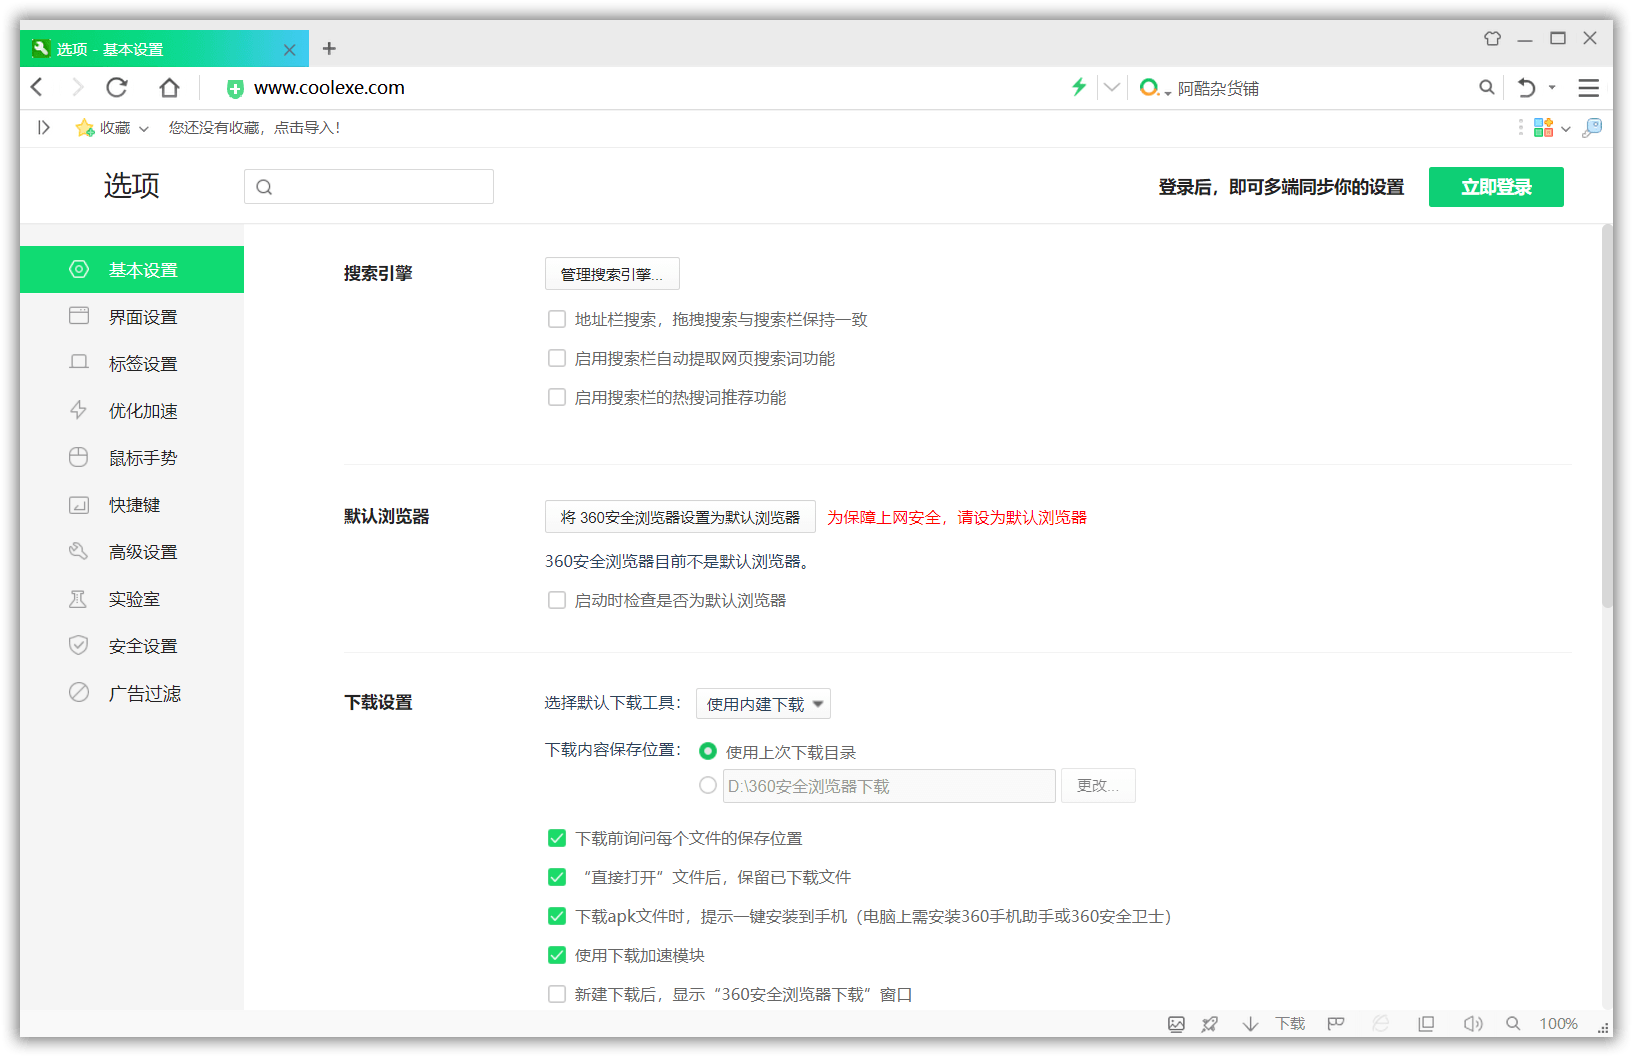Check 新建下载后显示360安全浏览器下载窗口
The width and height of the screenshot is (1633, 1057).
557,994
